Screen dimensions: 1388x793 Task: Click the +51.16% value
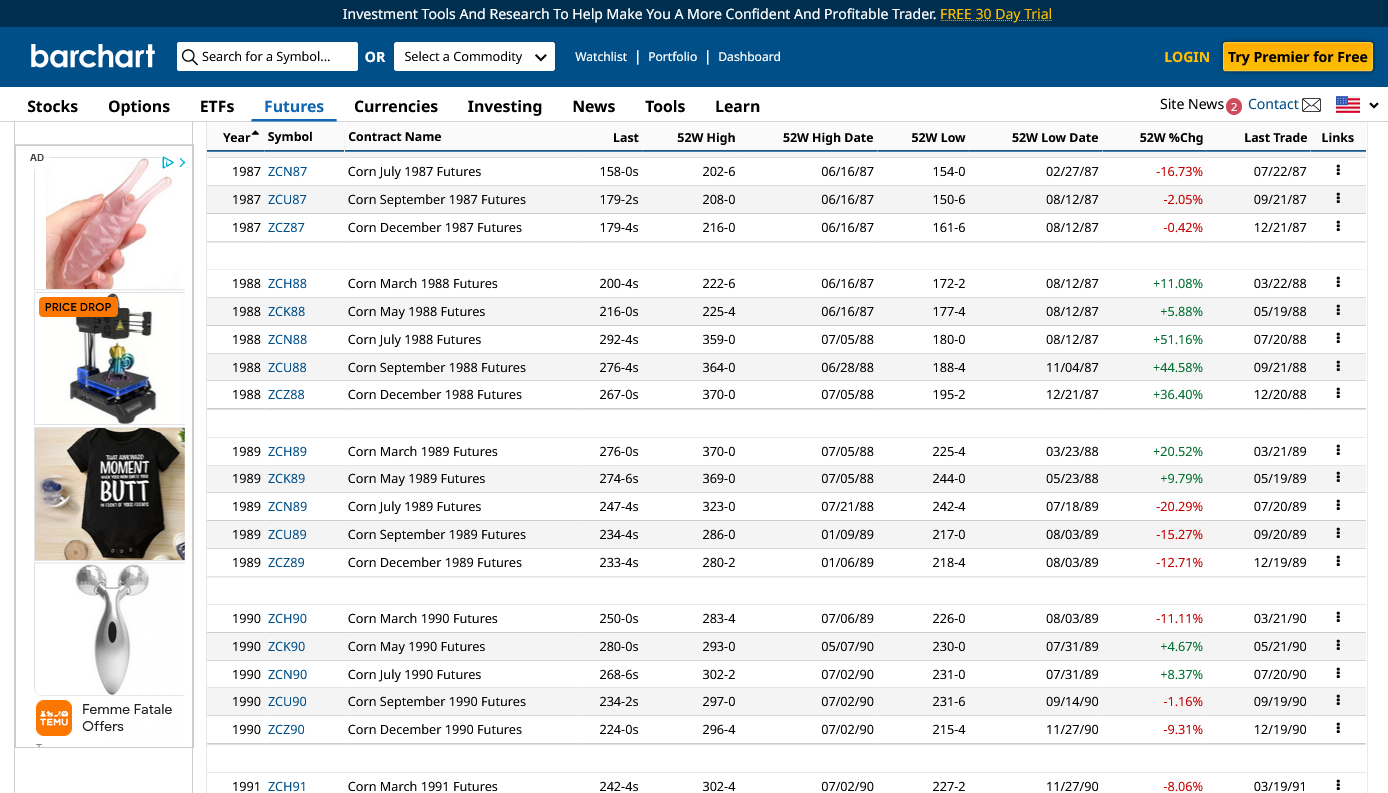1178,339
